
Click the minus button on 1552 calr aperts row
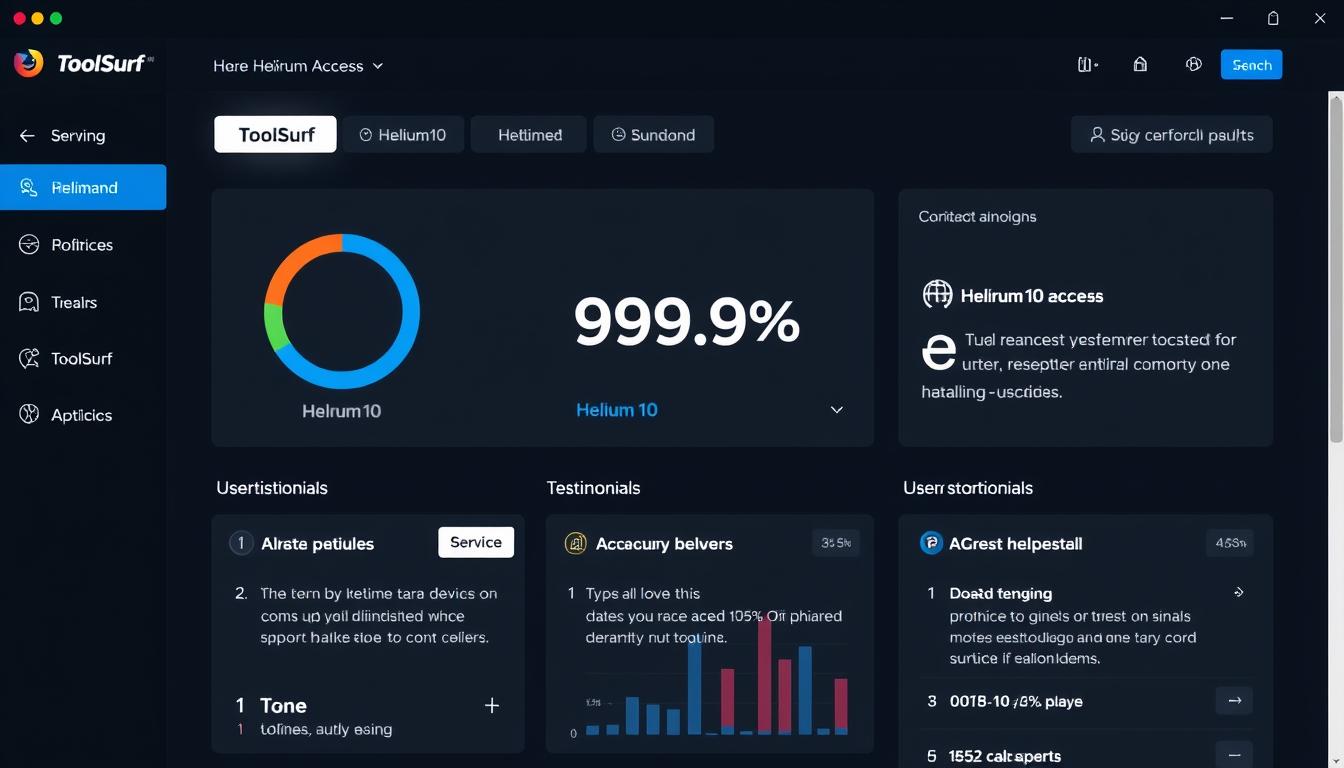coord(1234,755)
